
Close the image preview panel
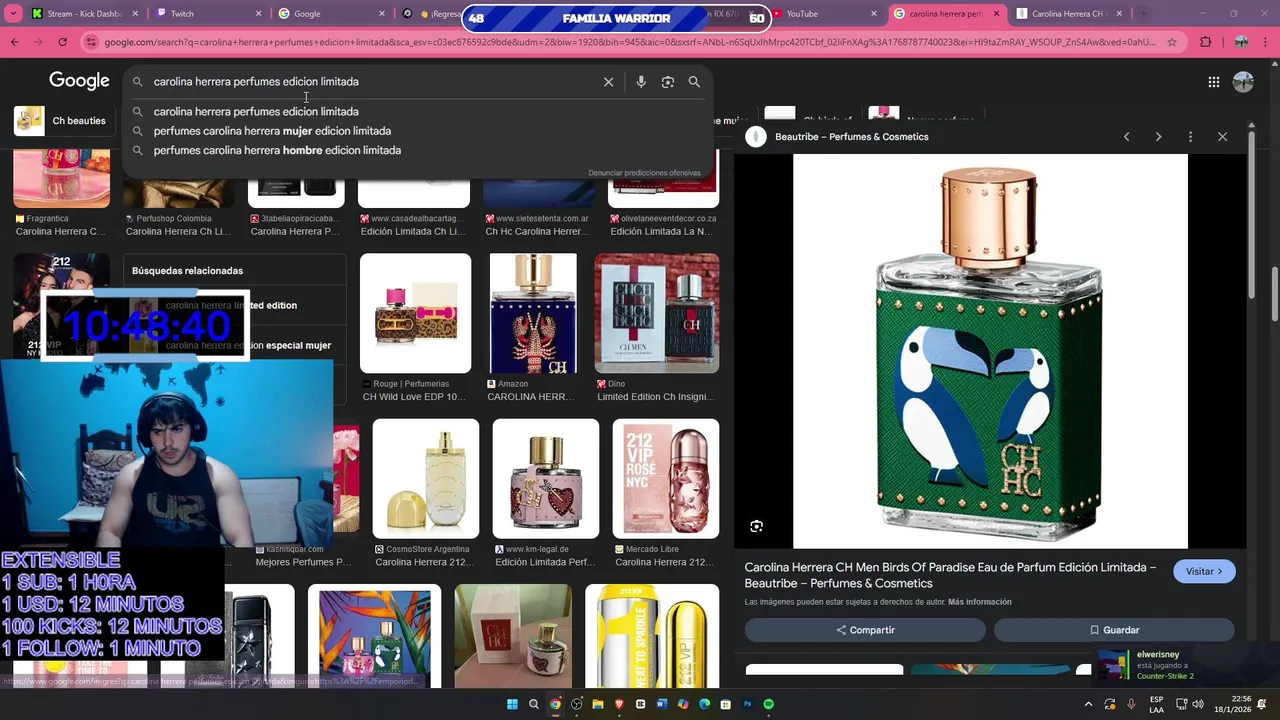(x=1222, y=137)
